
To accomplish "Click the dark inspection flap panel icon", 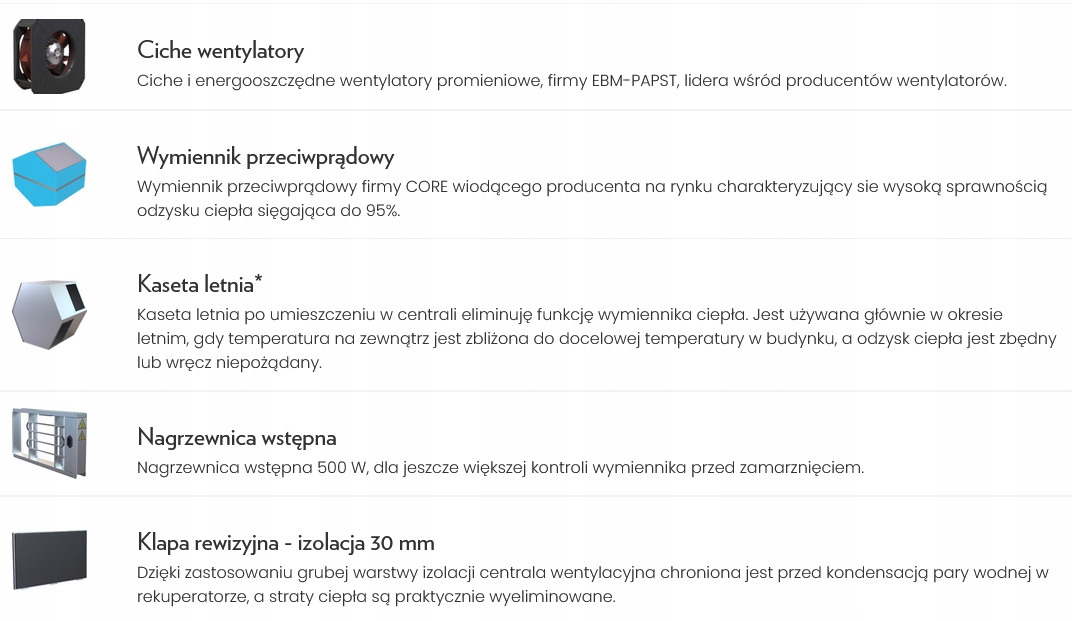I will coord(49,559).
